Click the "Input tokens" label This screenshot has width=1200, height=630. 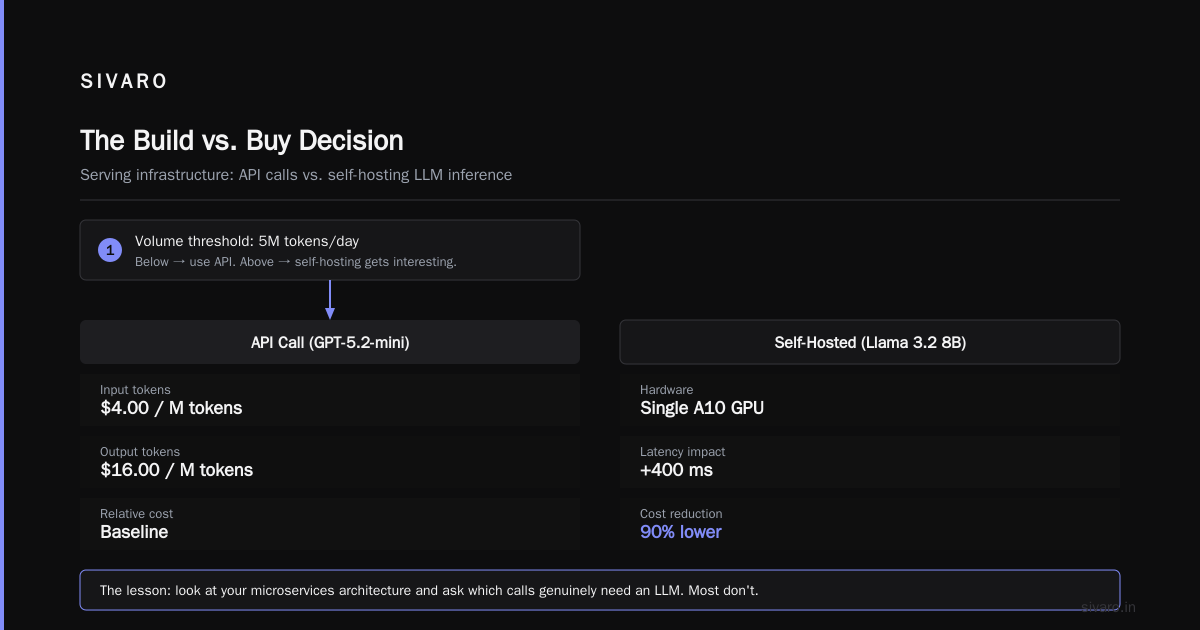coord(135,390)
